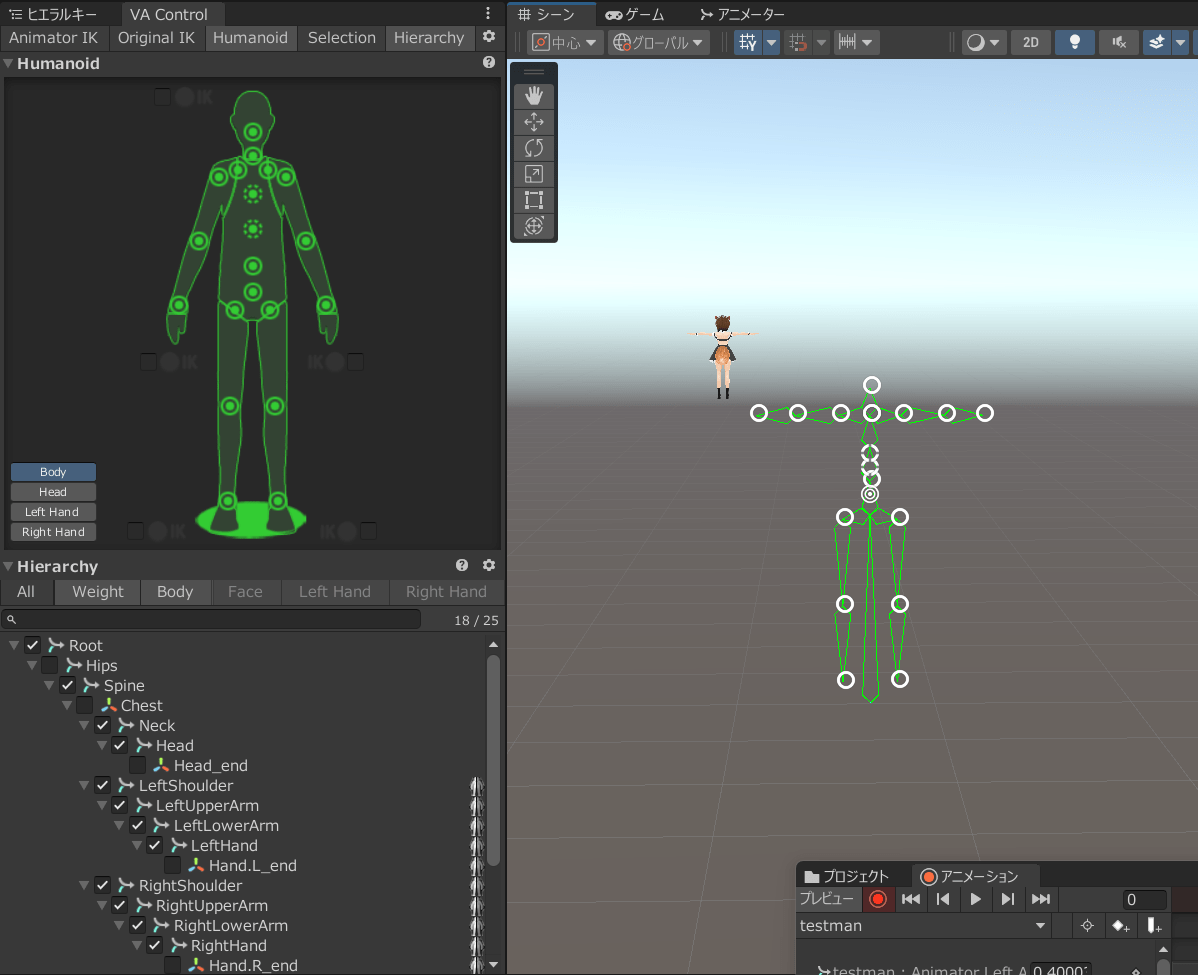The width and height of the screenshot is (1198, 975).
Task: Select the Rotate tool in scene toolbar
Action: point(534,148)
